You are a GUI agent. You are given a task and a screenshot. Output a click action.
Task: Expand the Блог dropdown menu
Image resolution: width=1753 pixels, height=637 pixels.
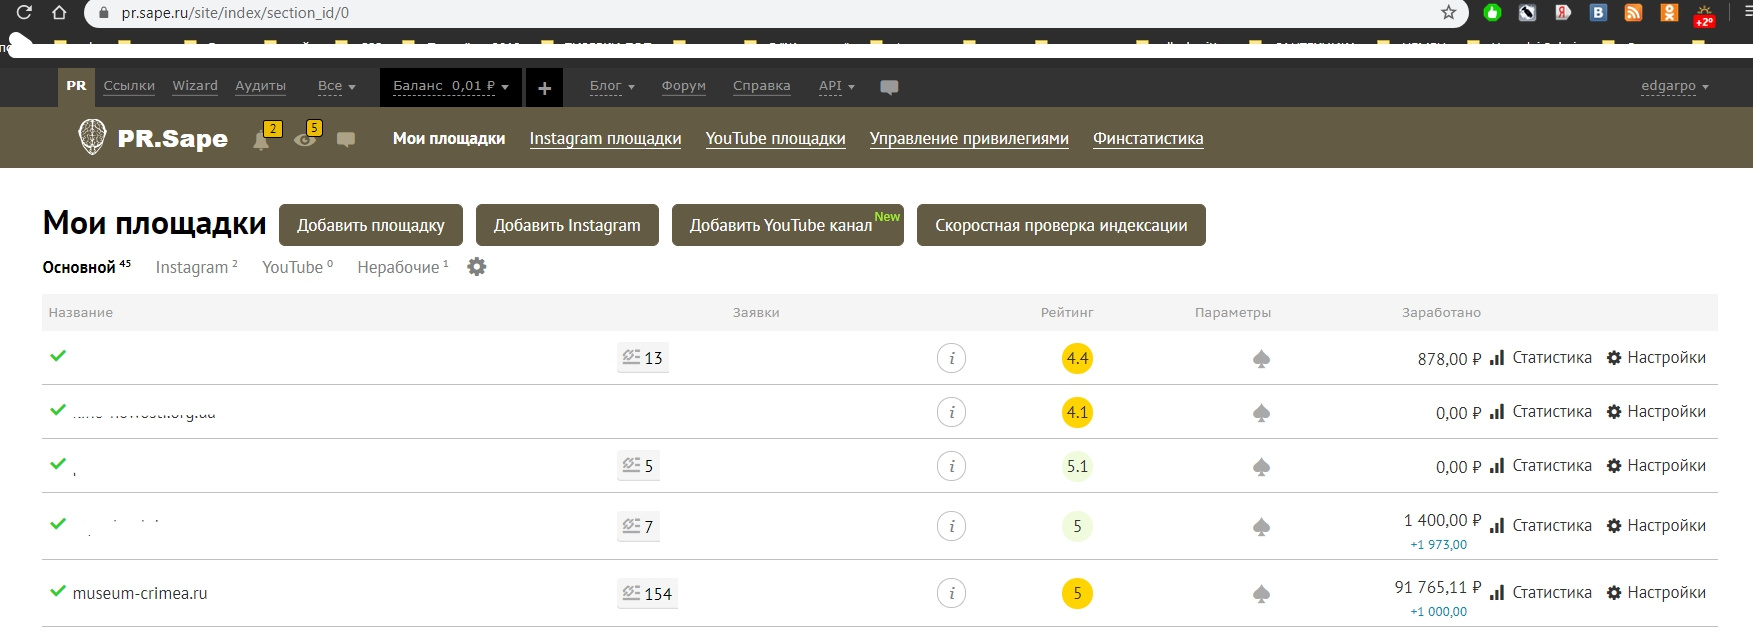pyautogui.click(x=612, y=86)
